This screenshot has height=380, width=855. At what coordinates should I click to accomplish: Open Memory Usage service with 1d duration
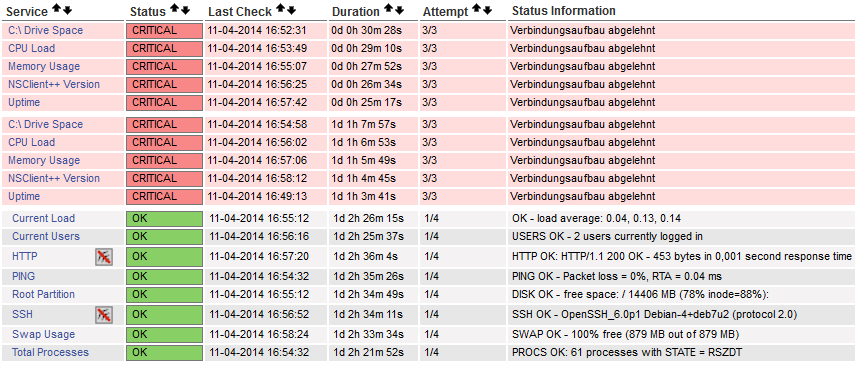44,160
